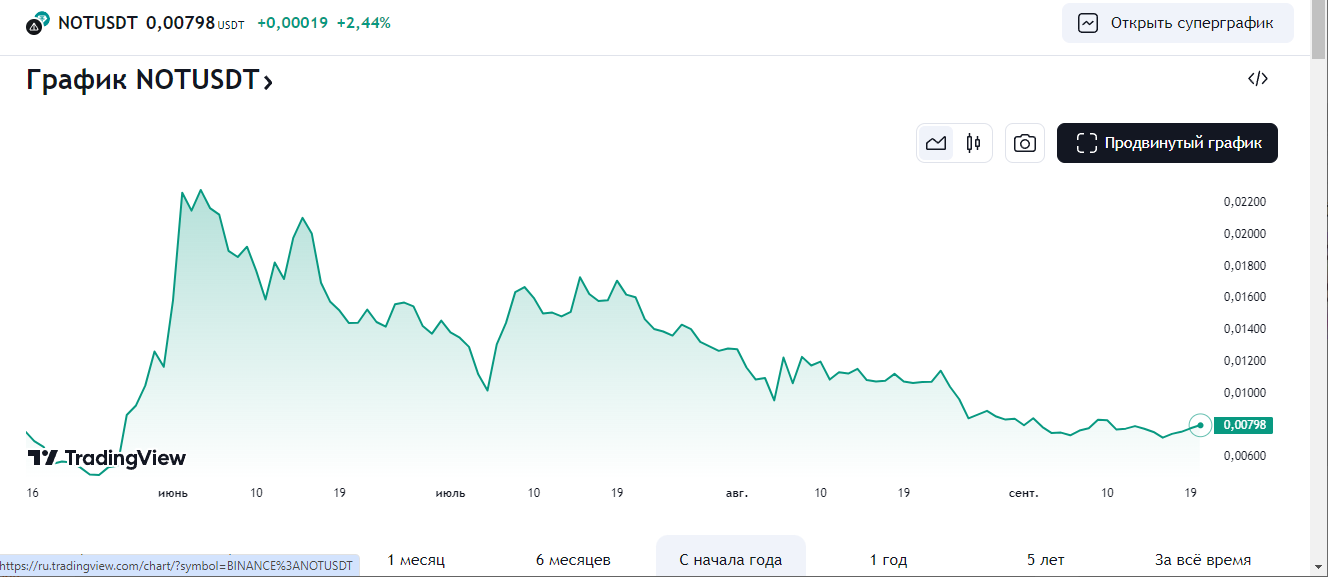Select the 1 год time range
Image resolution: width=1328 pixels, height=577 pixels.
pyautogui.click(x=888, y=560)
